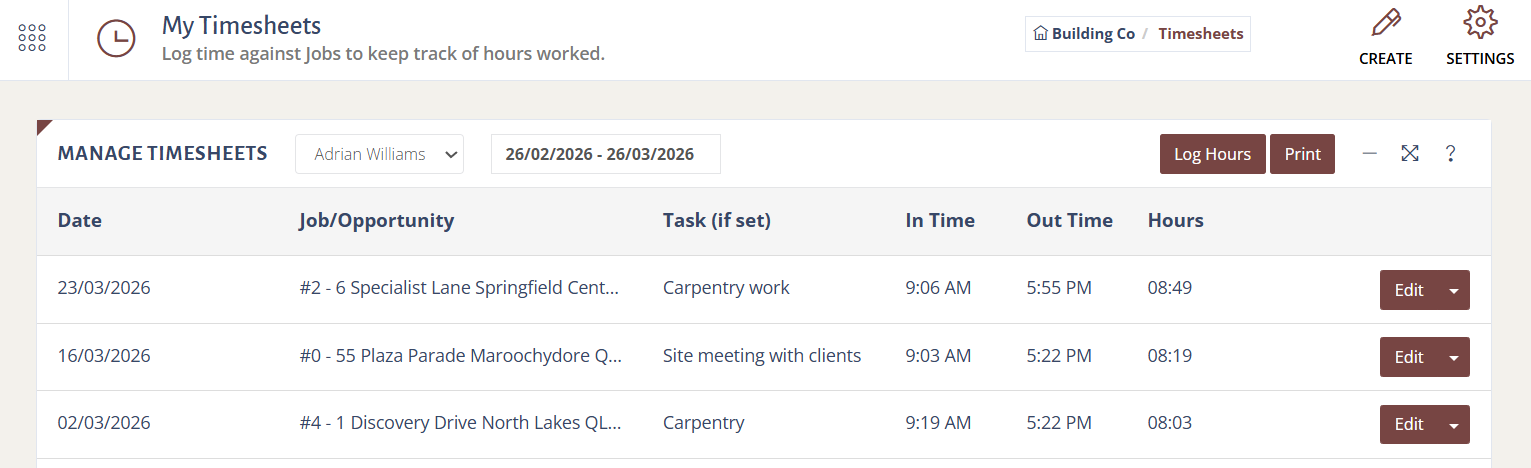The width and height of the screenshot is (1531, 468).
Task: Go to Building Co breadcrumb link
Action: (1093, 34)
